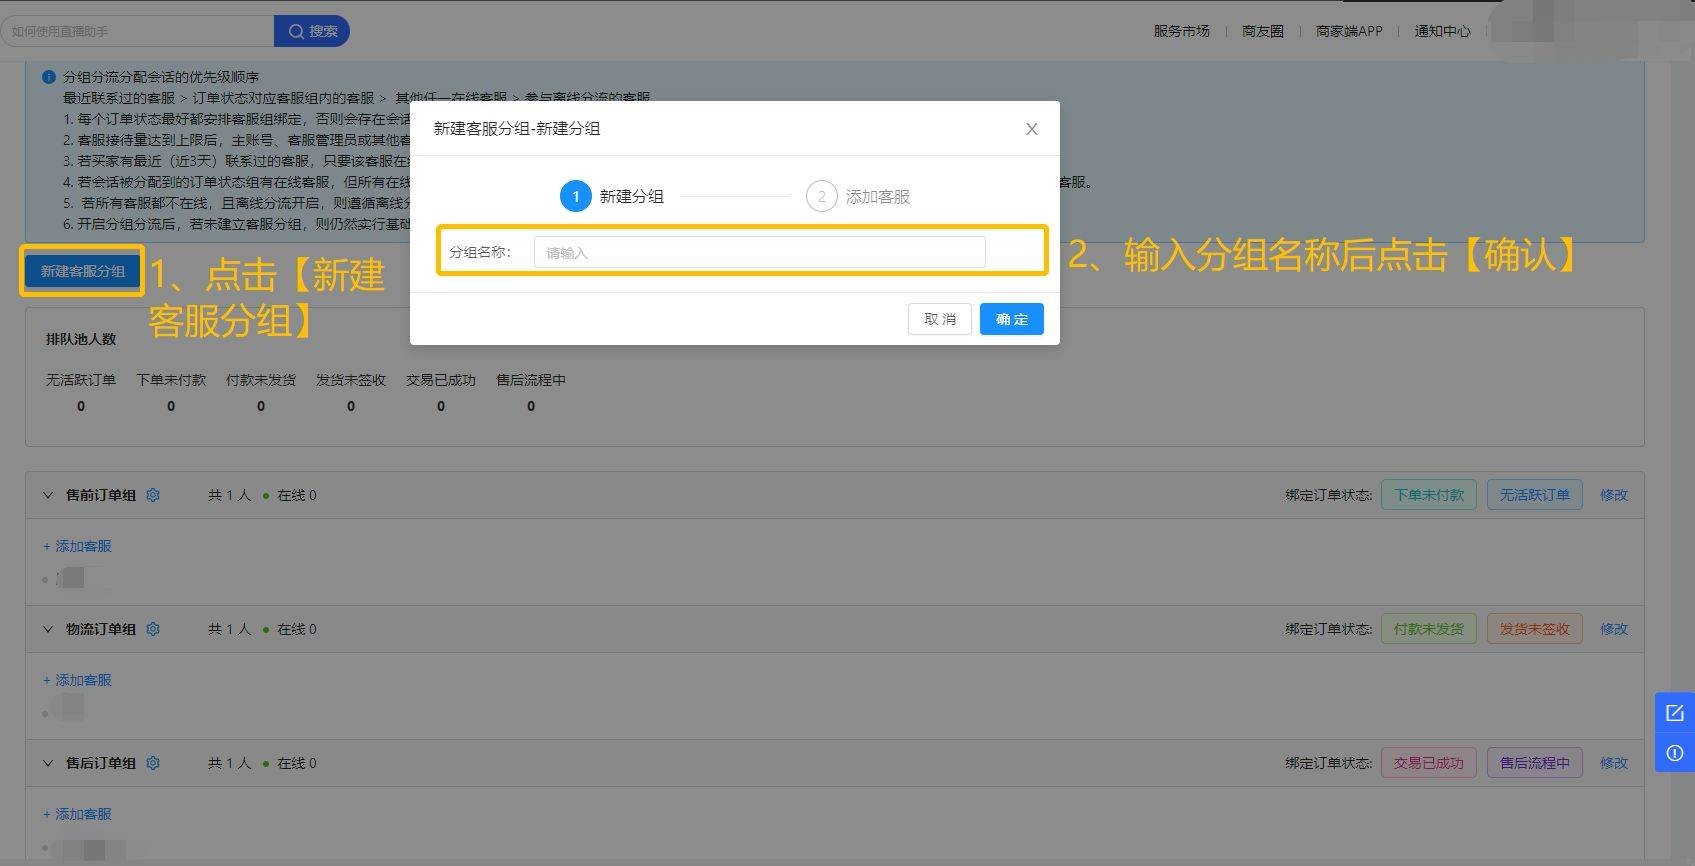Select step 1 新建分组 indicator

576,196
